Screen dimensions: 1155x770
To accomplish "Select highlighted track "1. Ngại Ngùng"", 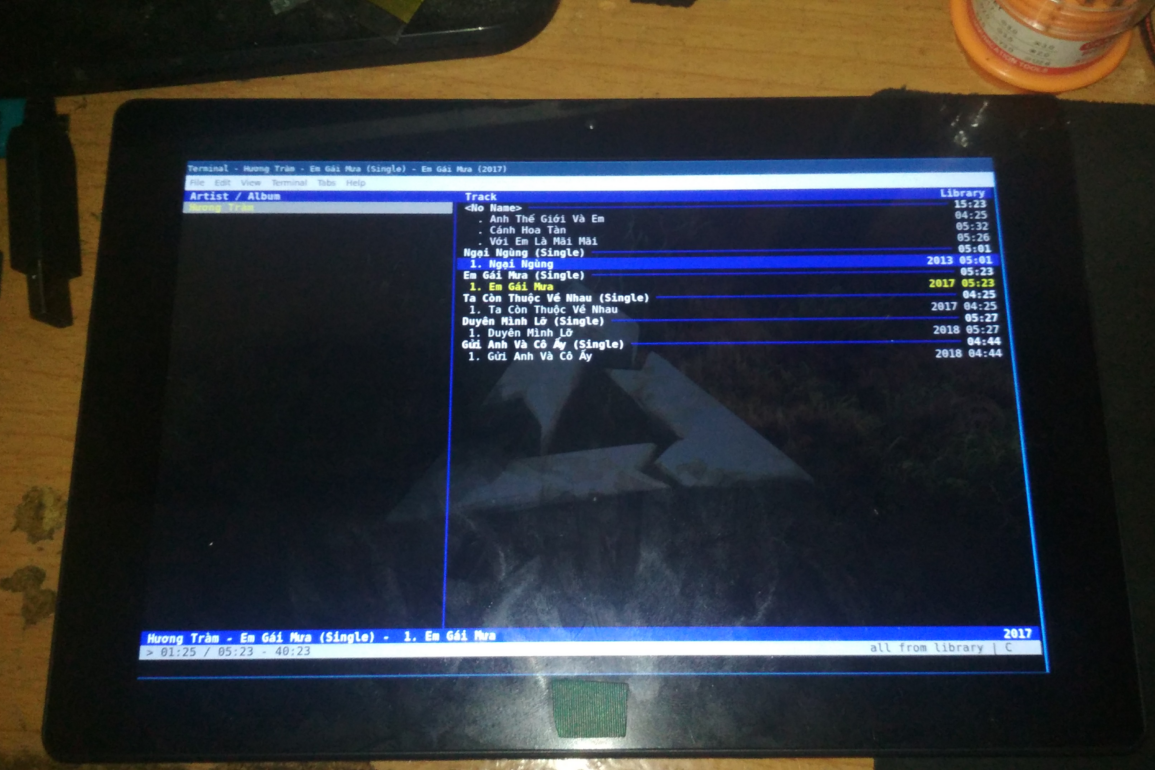I will tap(726, 263).
